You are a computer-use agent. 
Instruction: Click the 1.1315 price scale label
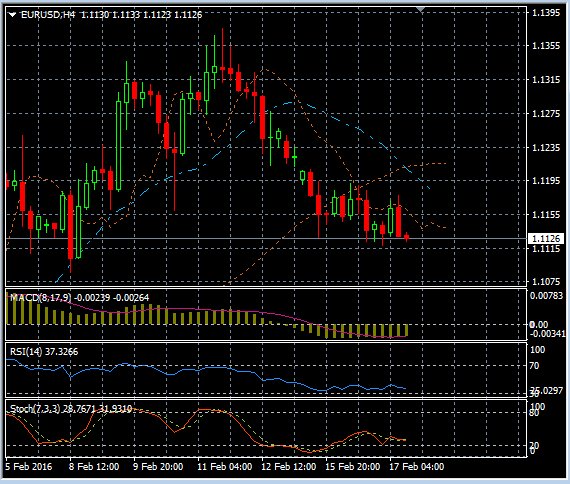546,80
